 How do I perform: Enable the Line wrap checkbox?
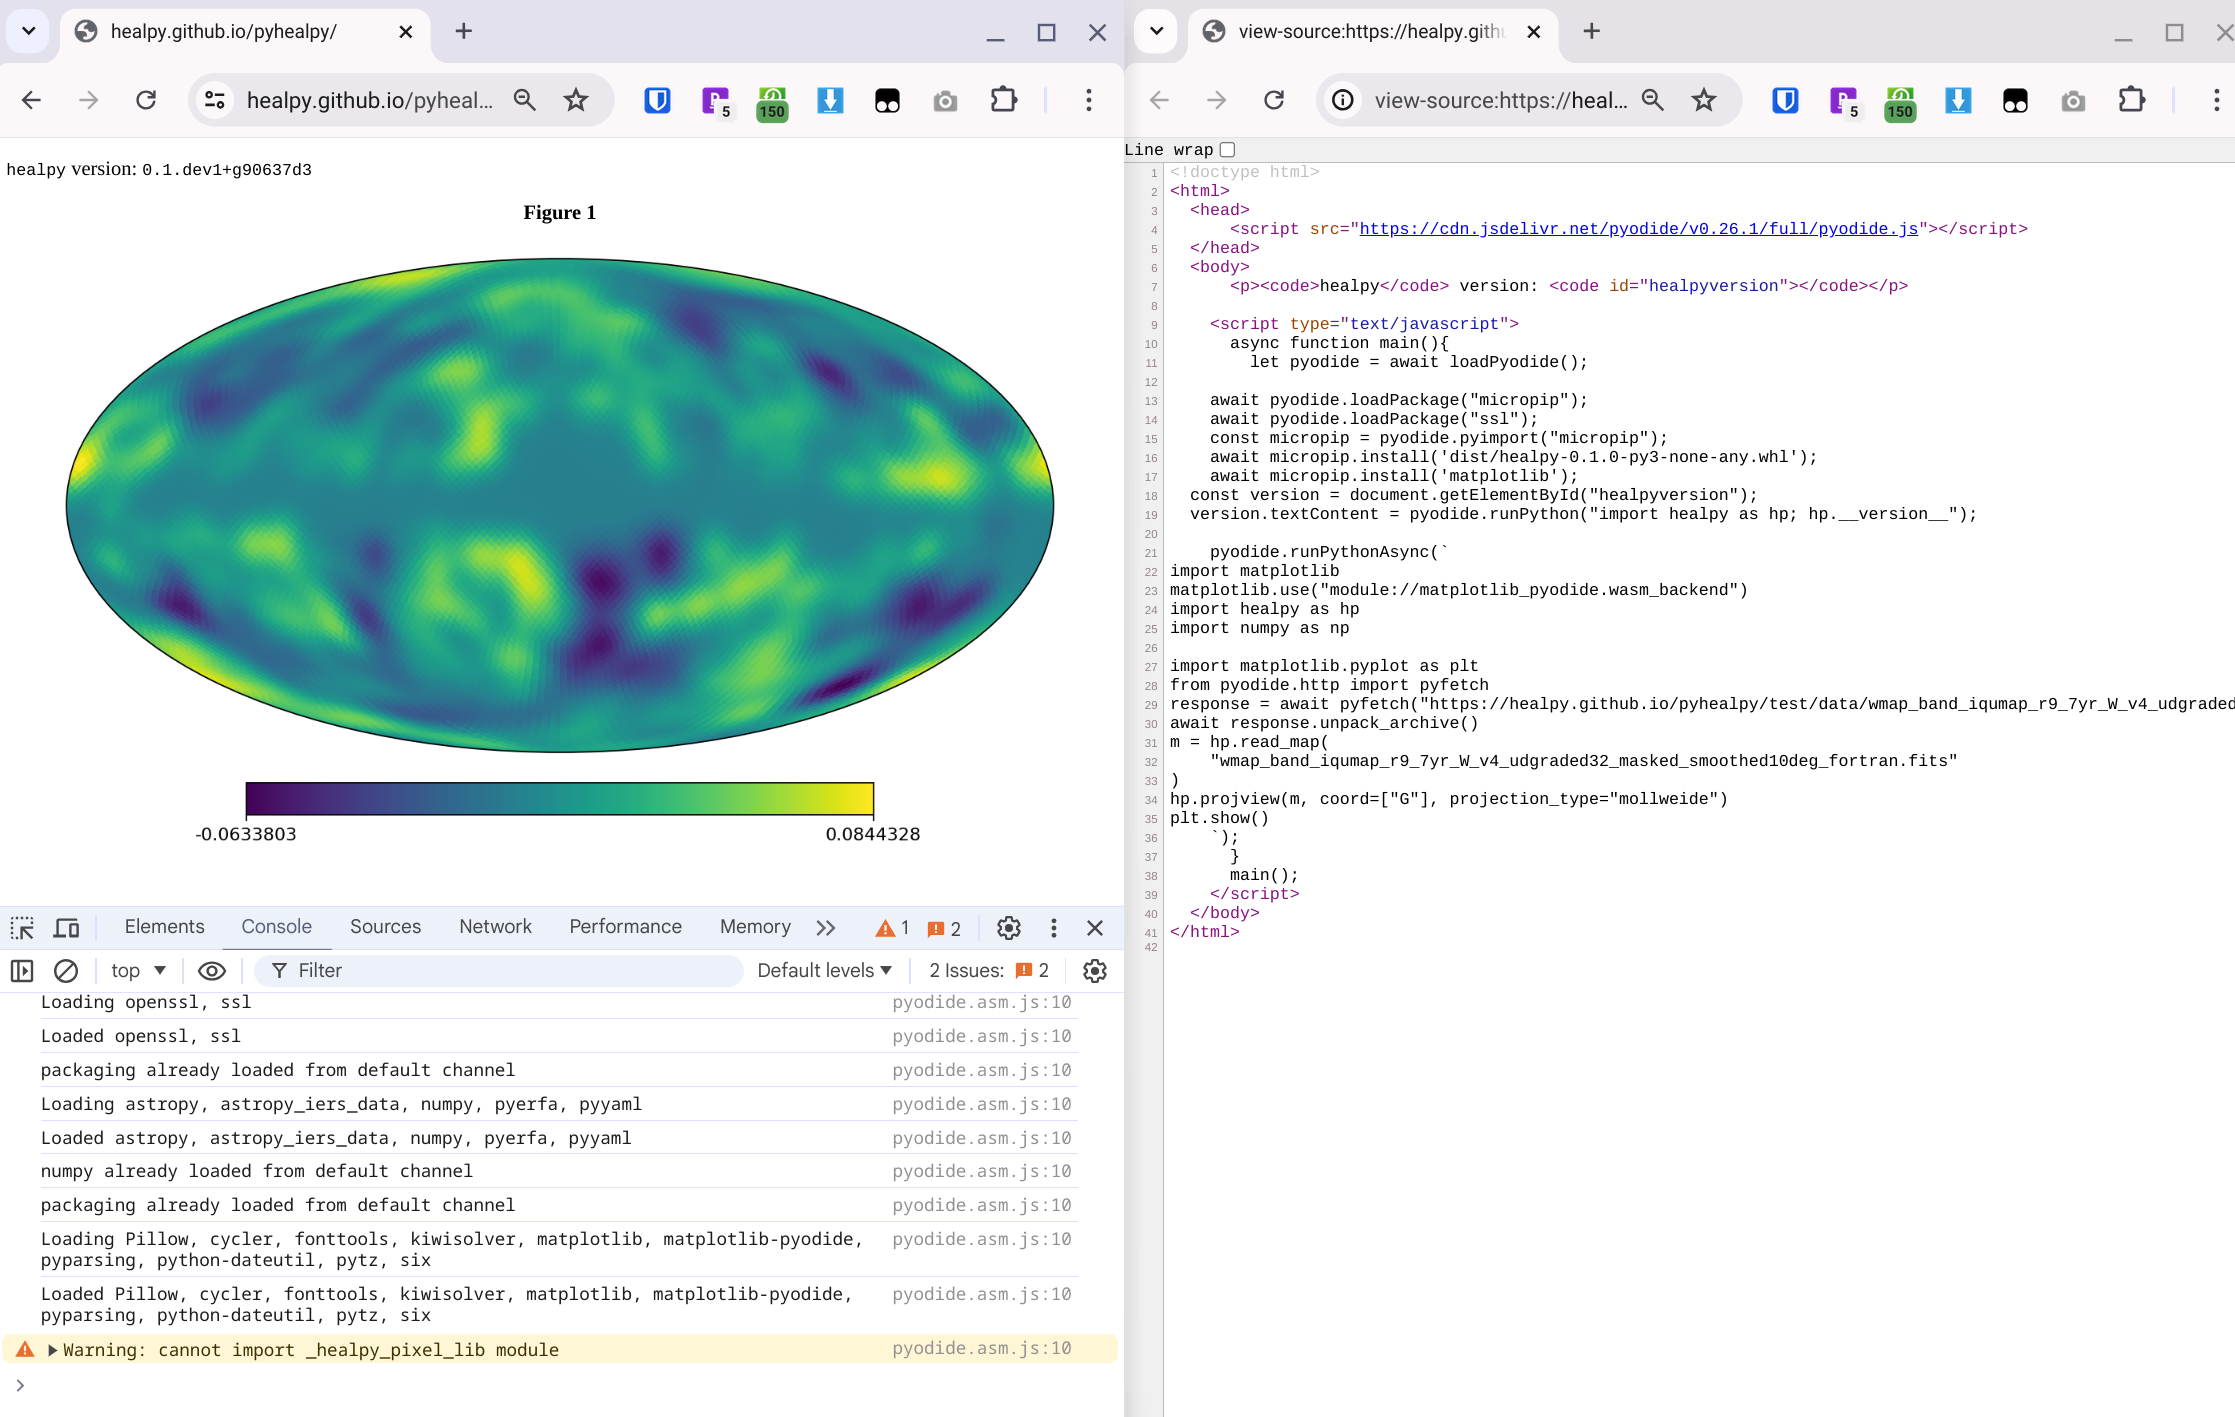point(1228,150)
